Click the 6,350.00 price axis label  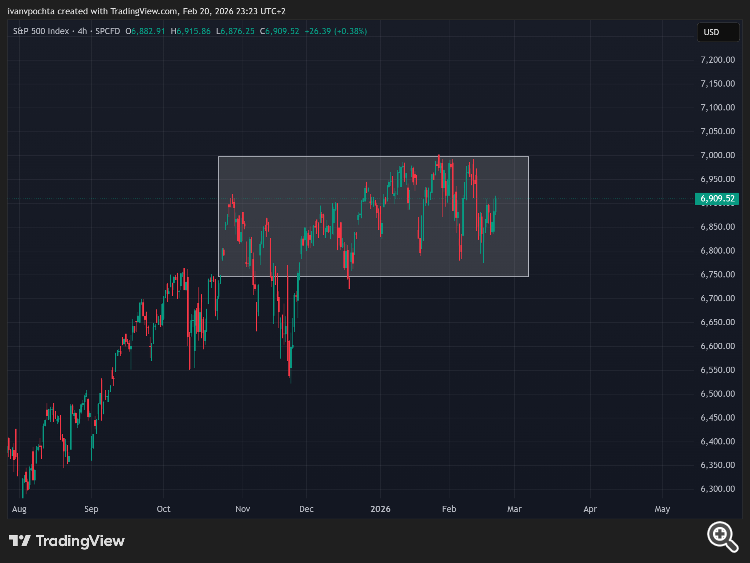717,465
